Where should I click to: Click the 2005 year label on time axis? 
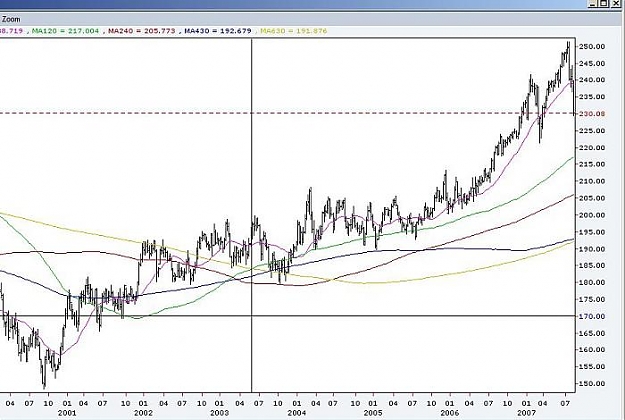373,413
